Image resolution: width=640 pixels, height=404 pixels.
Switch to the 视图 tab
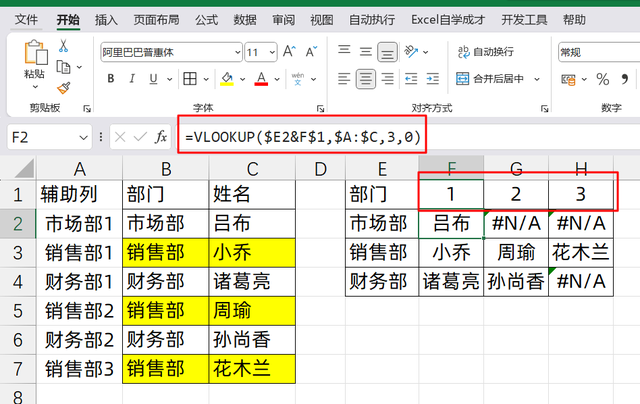(322, 20)
